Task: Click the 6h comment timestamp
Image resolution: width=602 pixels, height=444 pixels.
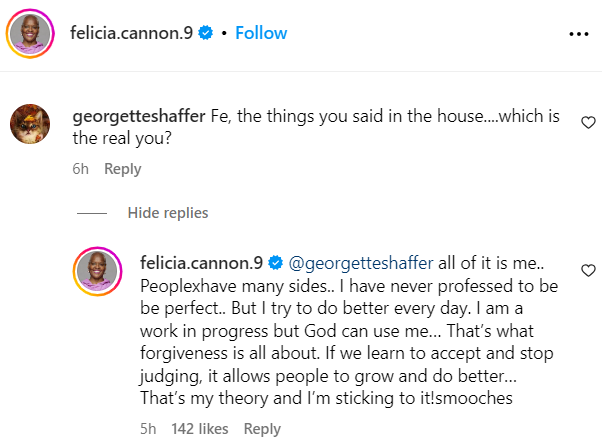Action: point(81,169)
